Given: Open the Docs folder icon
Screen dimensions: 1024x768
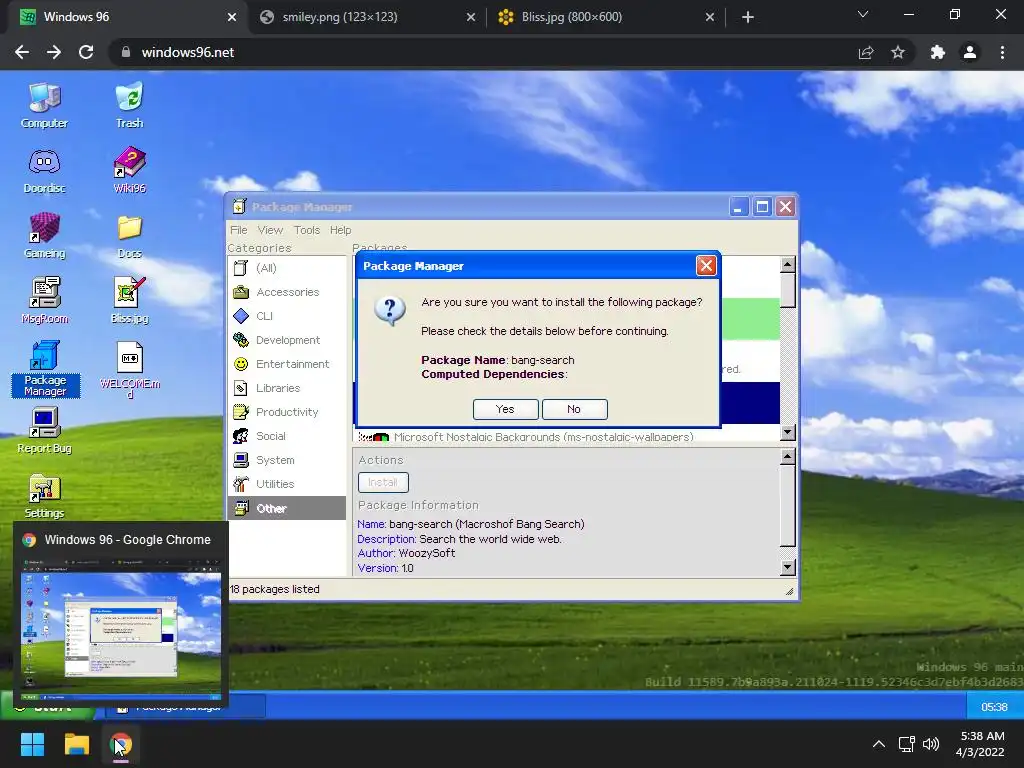Looking at the screenshot, I should coord(129,236).
